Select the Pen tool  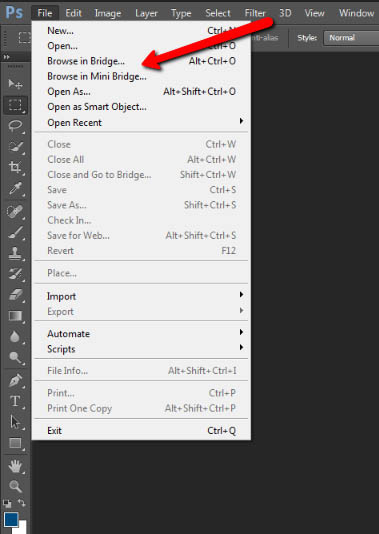15,381
